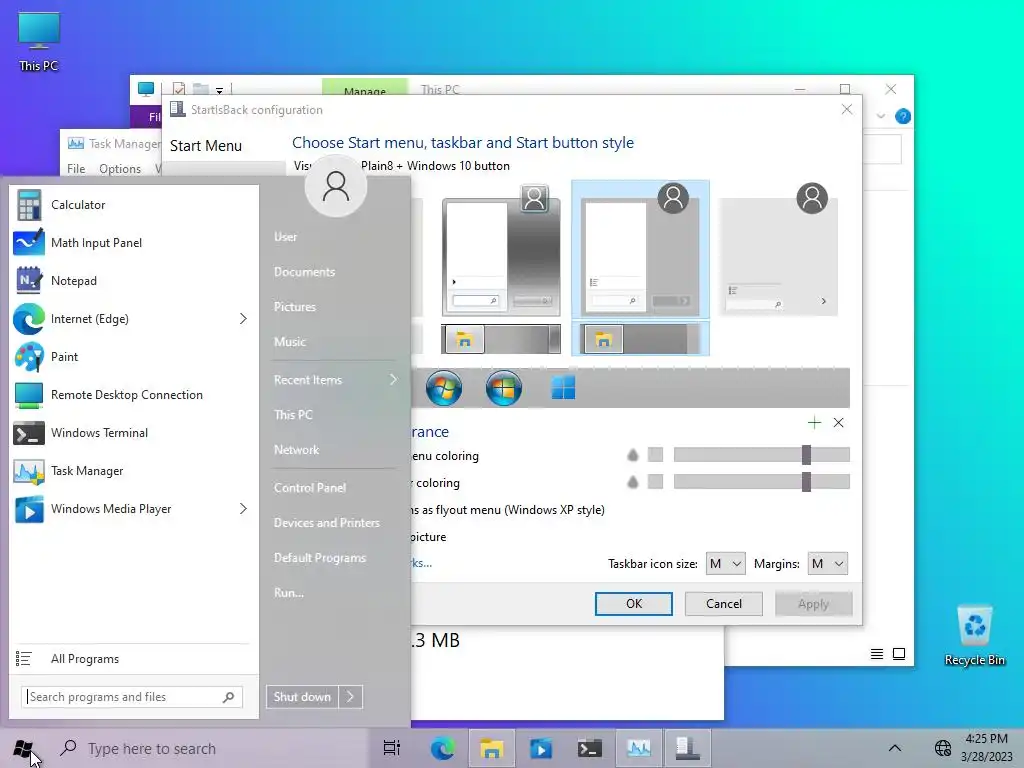
Task: Select the light gray plain visual style thumbnail
Action: 777,250
